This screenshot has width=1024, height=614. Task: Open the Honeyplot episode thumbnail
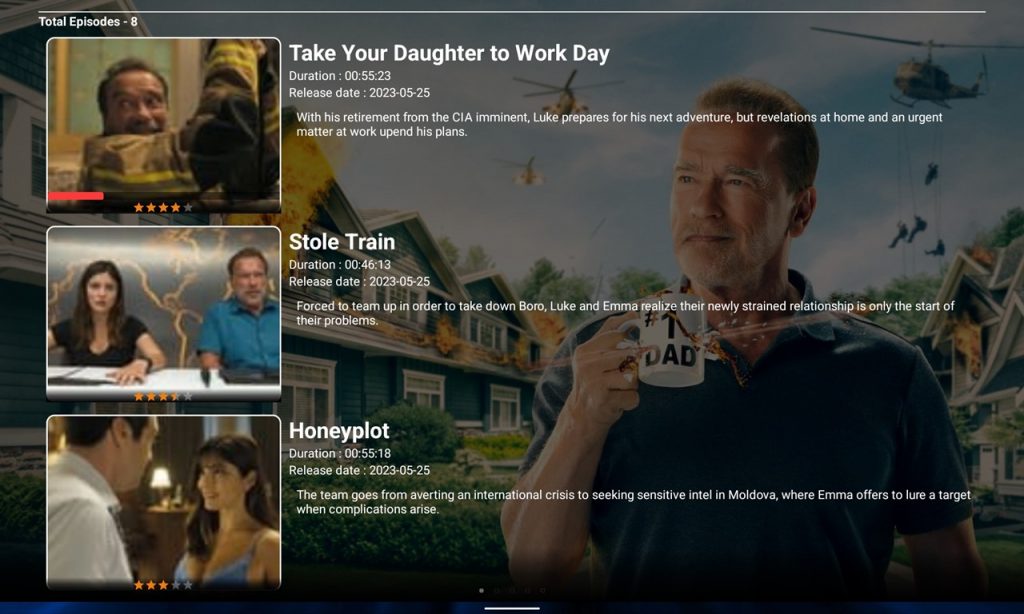(x=163, y=497)
